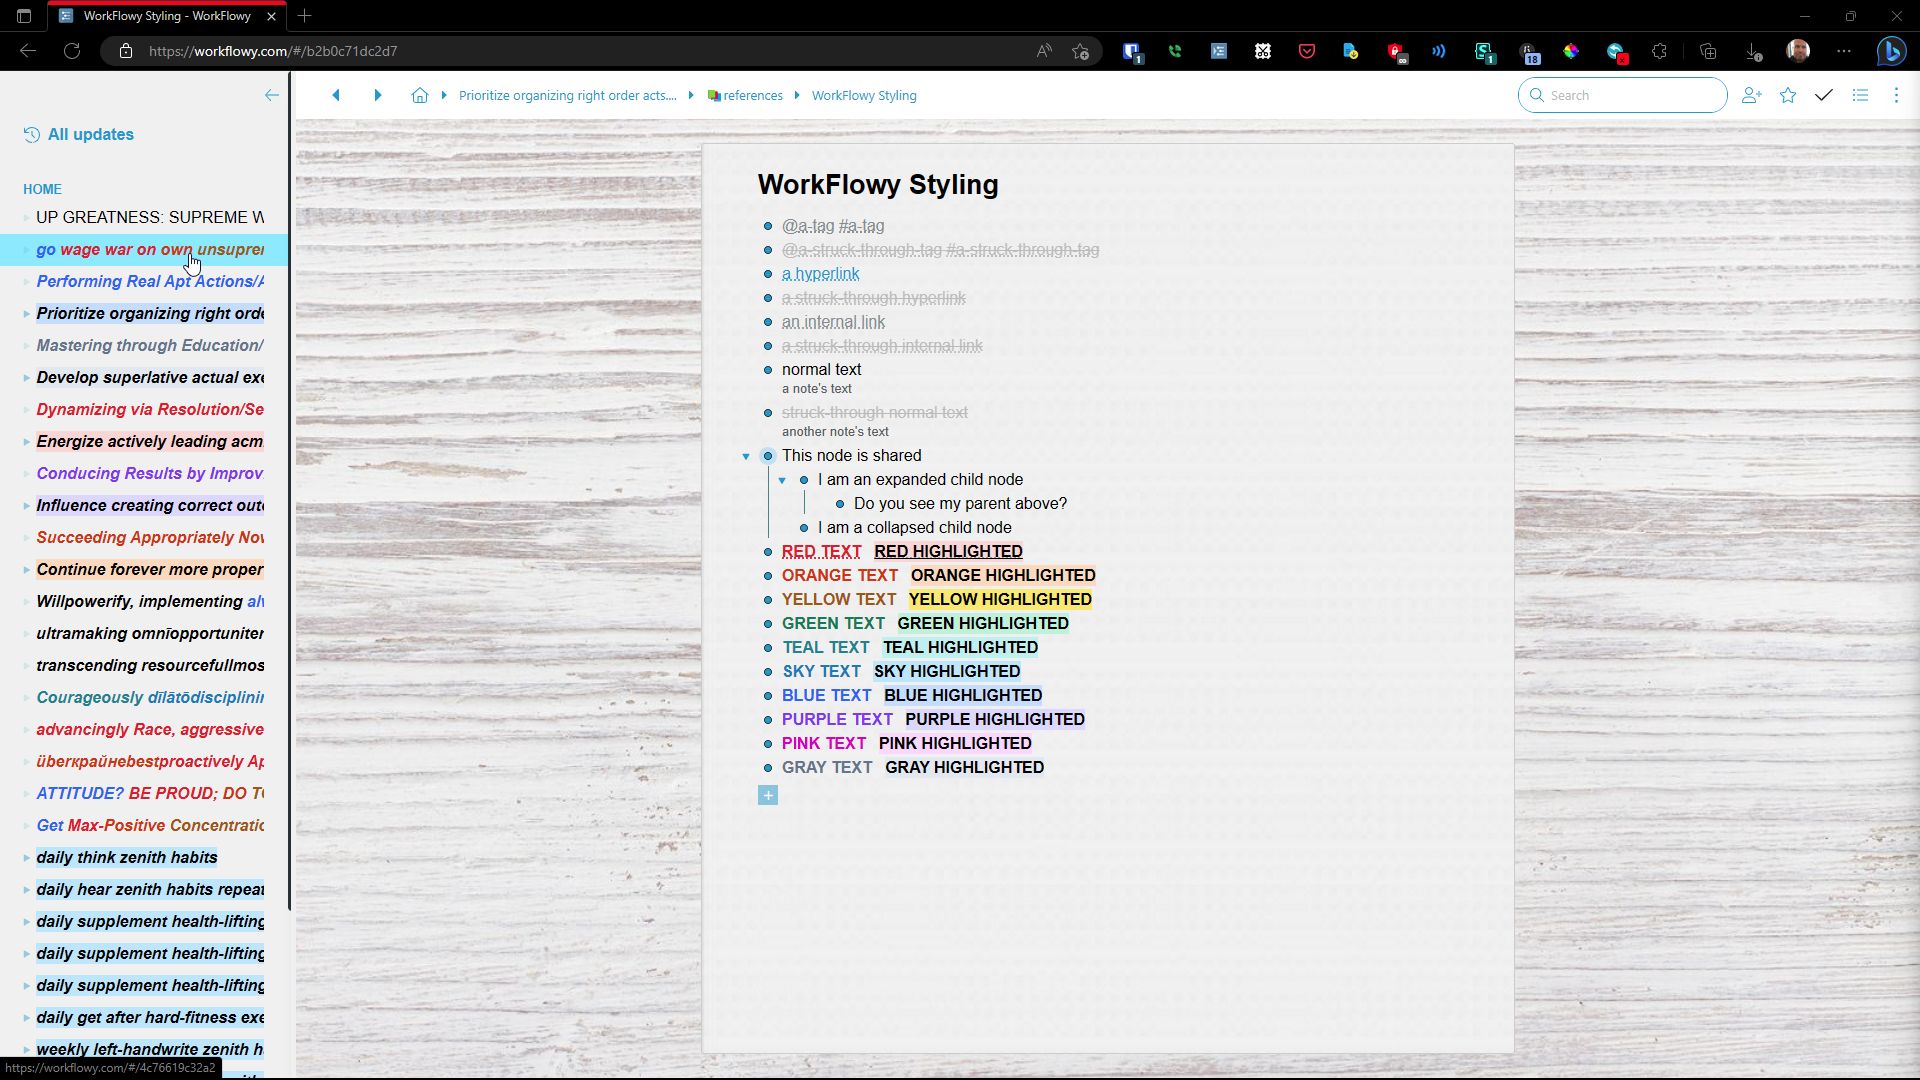Expand 'Develop superlative actual' sidebar arrow
Image resolution: width=1920 pixels, height=1080 pixels.
coord(26,378)
